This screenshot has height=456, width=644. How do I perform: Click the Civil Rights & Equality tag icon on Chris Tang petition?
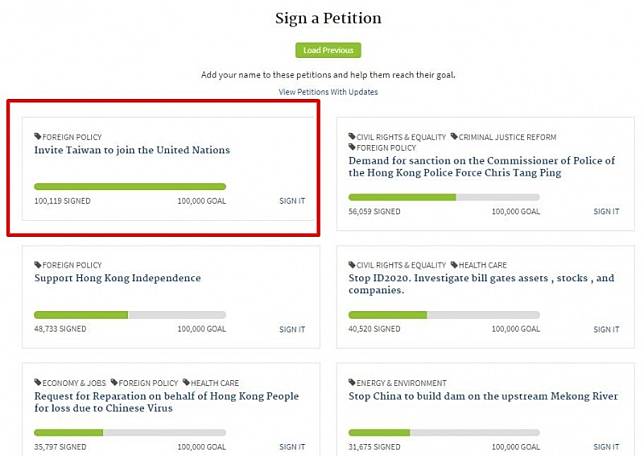point(352,137)
